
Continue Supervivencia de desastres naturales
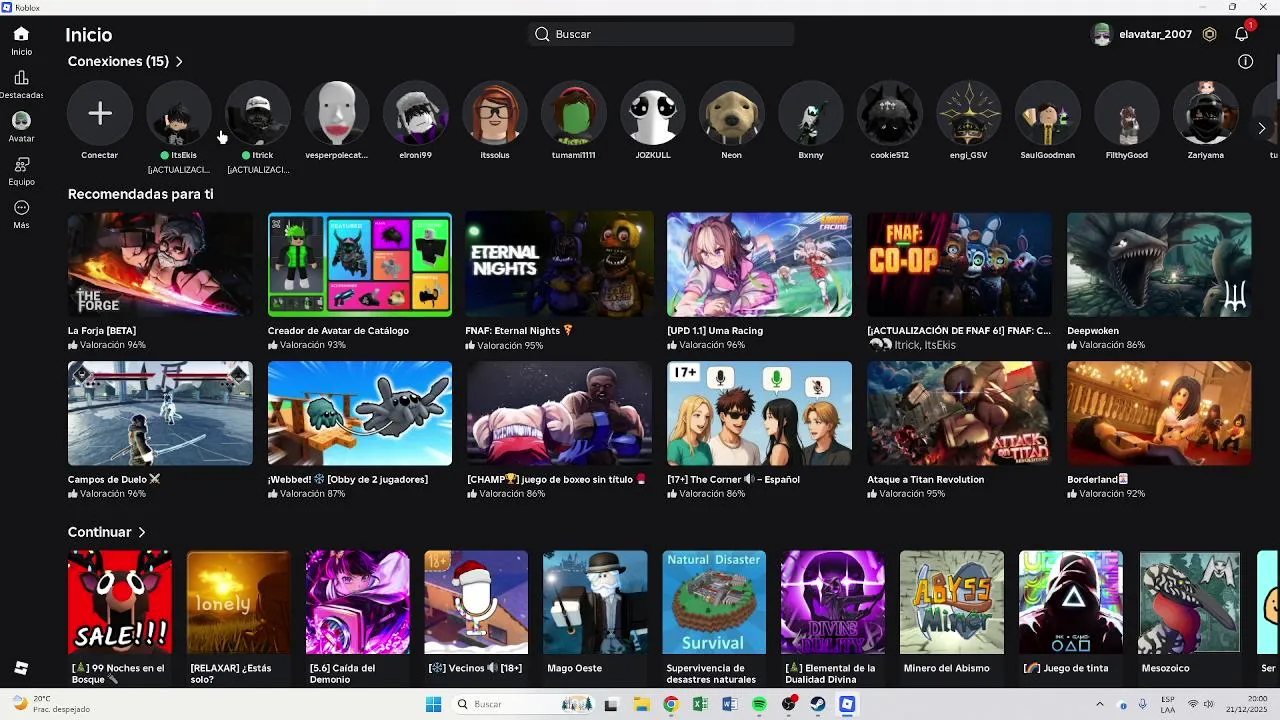pos(714,602)
